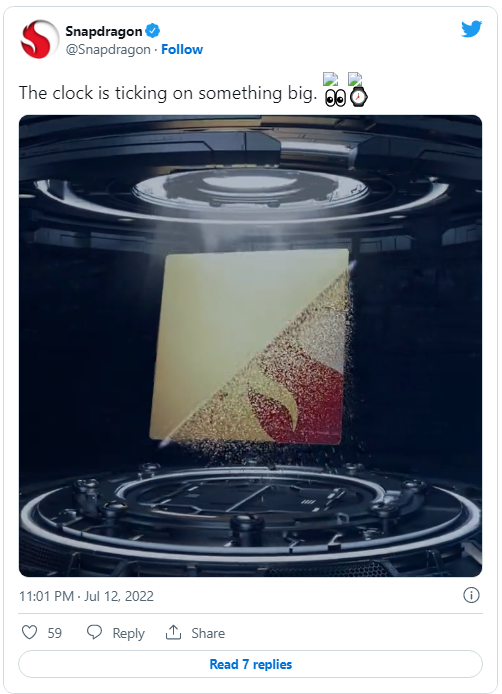Open the @Snapdragon handle link

coord(108,50)
